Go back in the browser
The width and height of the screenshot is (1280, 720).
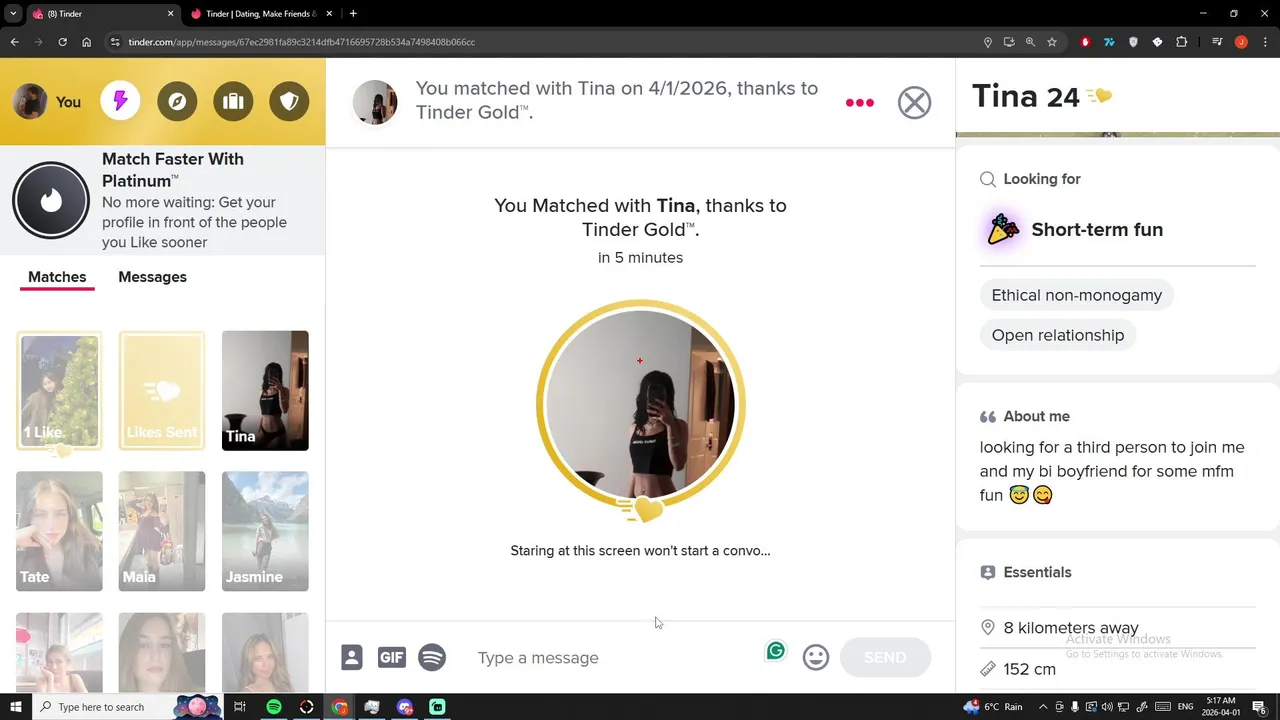(14, 42)
